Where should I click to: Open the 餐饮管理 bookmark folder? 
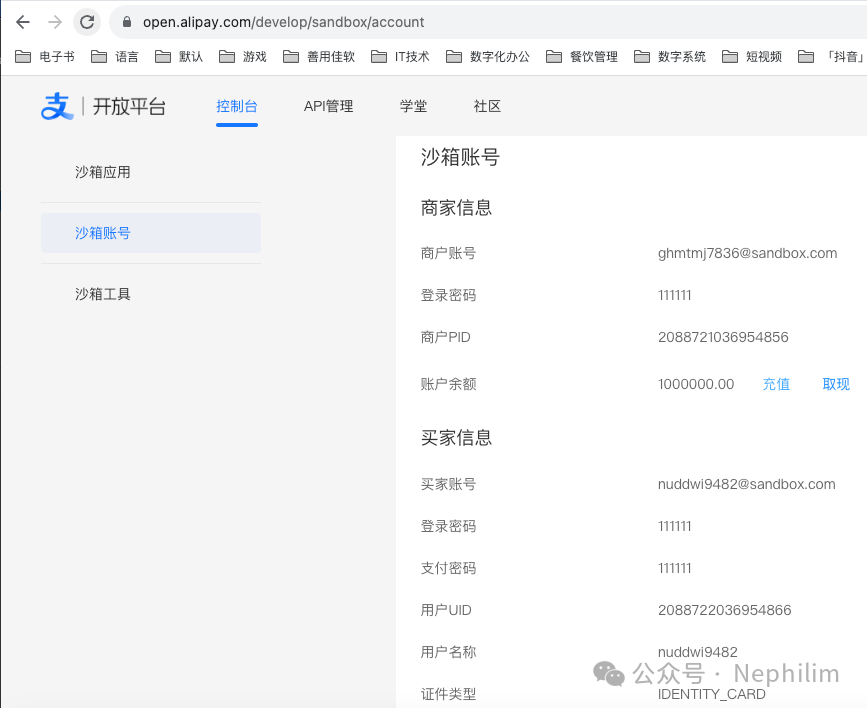[582, 56]
